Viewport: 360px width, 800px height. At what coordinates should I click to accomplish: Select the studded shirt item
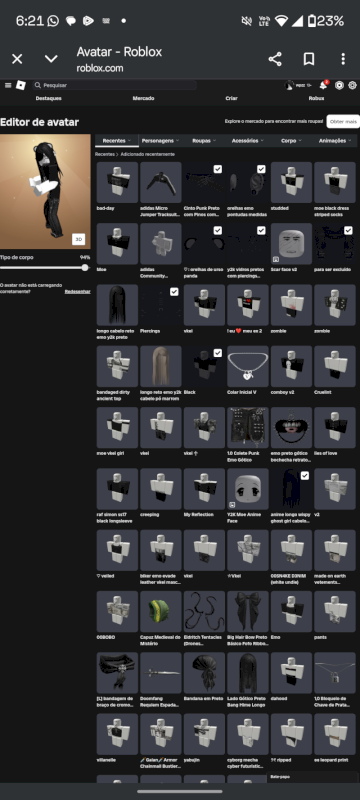291,183
